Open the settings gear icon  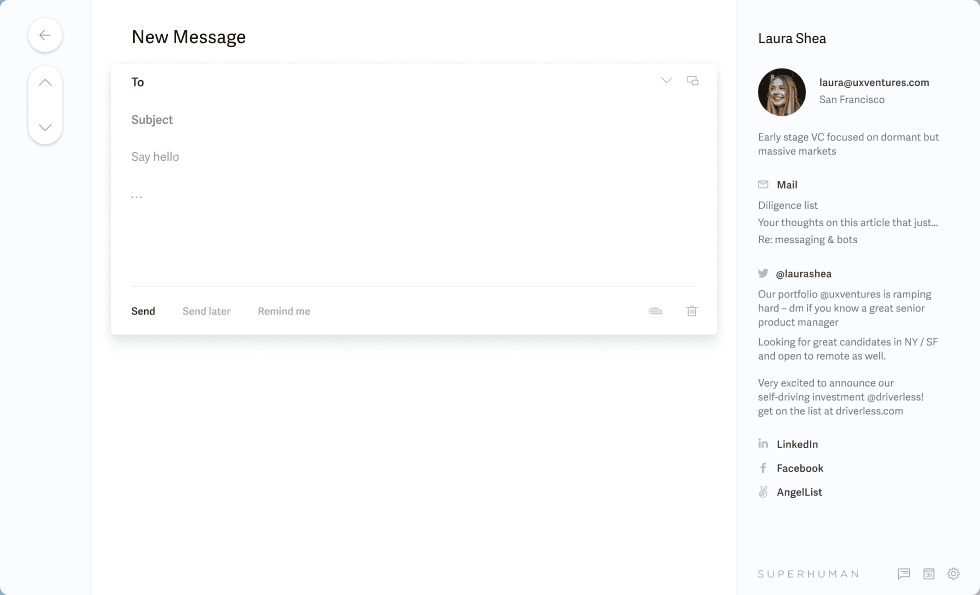coord(952,574)
